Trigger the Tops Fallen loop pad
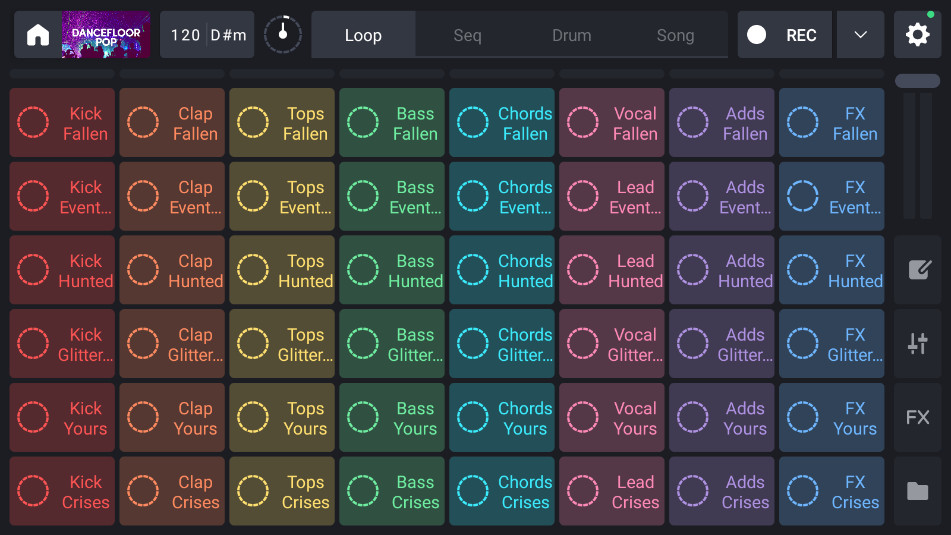The height and width of the screenshot is (535, 951). [282, 123]
